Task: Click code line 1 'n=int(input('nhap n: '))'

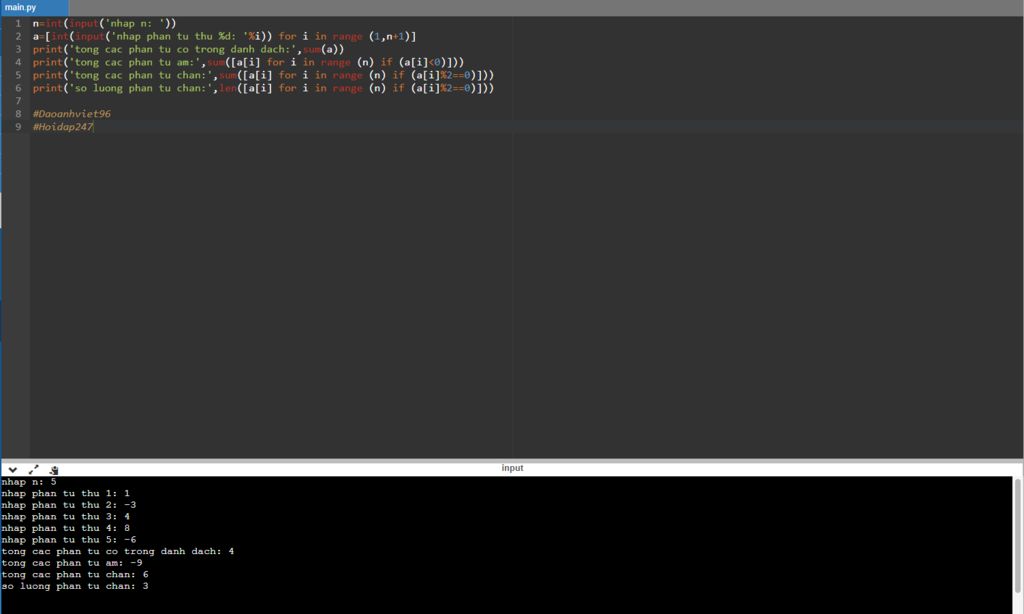Action: [104, 24]
